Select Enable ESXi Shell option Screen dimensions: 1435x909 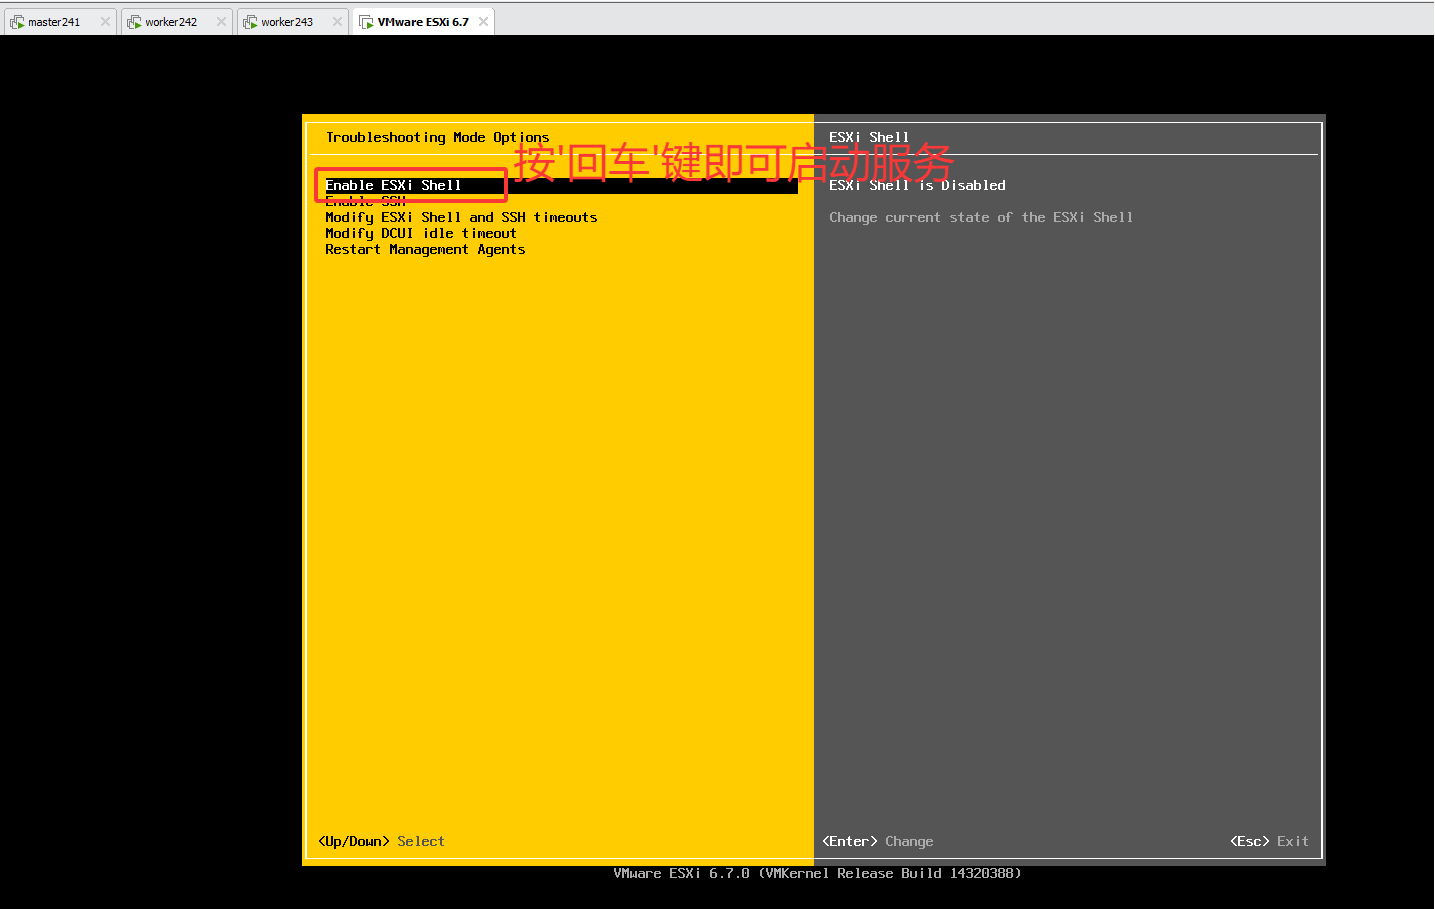pyautogui.click(x=561, y=185)
